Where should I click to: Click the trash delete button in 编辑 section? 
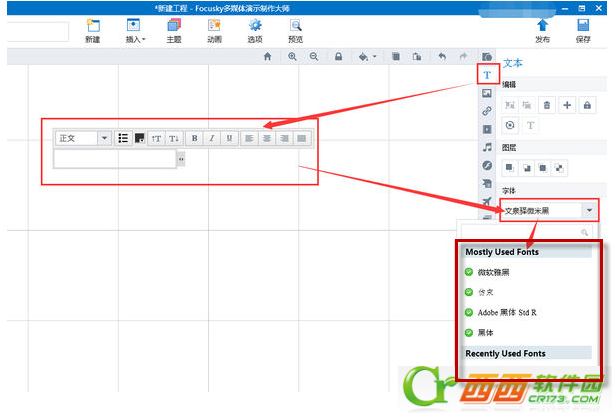(547, 105)
